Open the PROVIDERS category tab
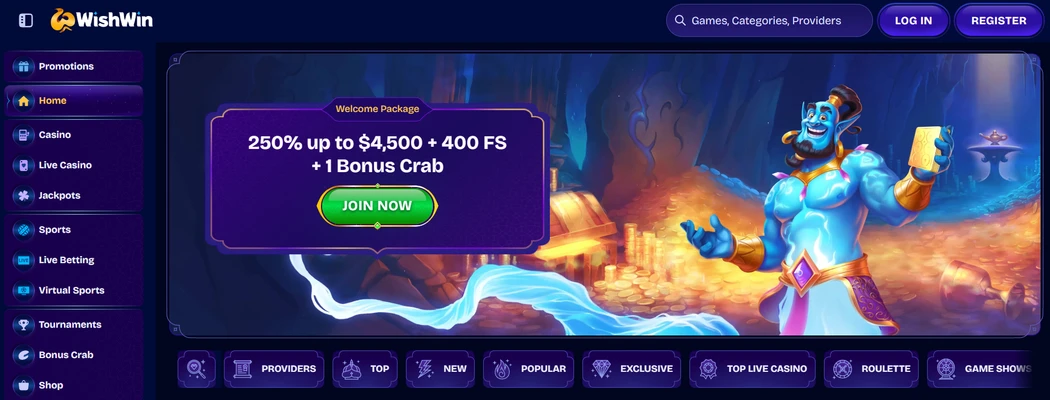This screenshot has width=1050, height=400. click(x=274, y=369)
